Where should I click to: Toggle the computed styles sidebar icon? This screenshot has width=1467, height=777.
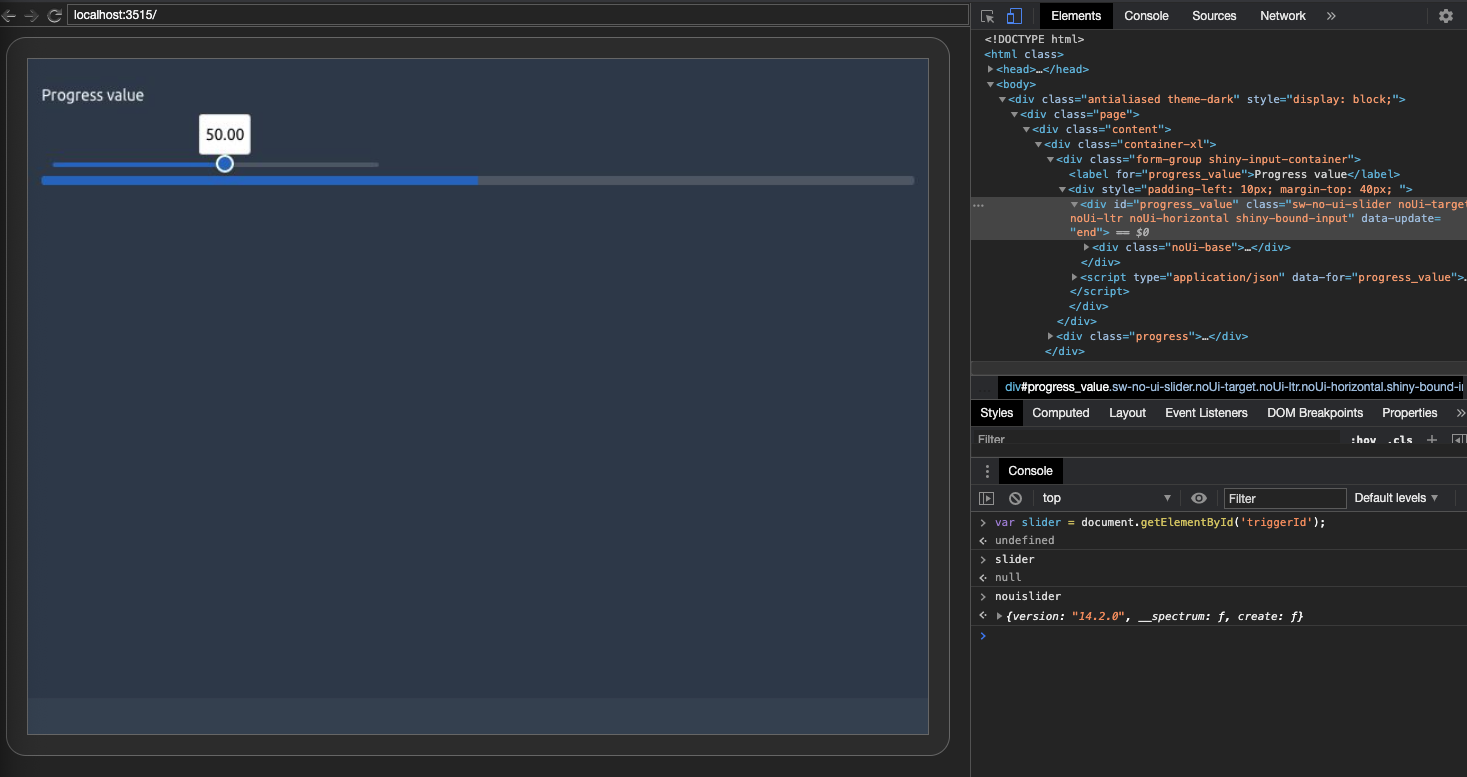pyautogui.click(x=1458, y=440)
